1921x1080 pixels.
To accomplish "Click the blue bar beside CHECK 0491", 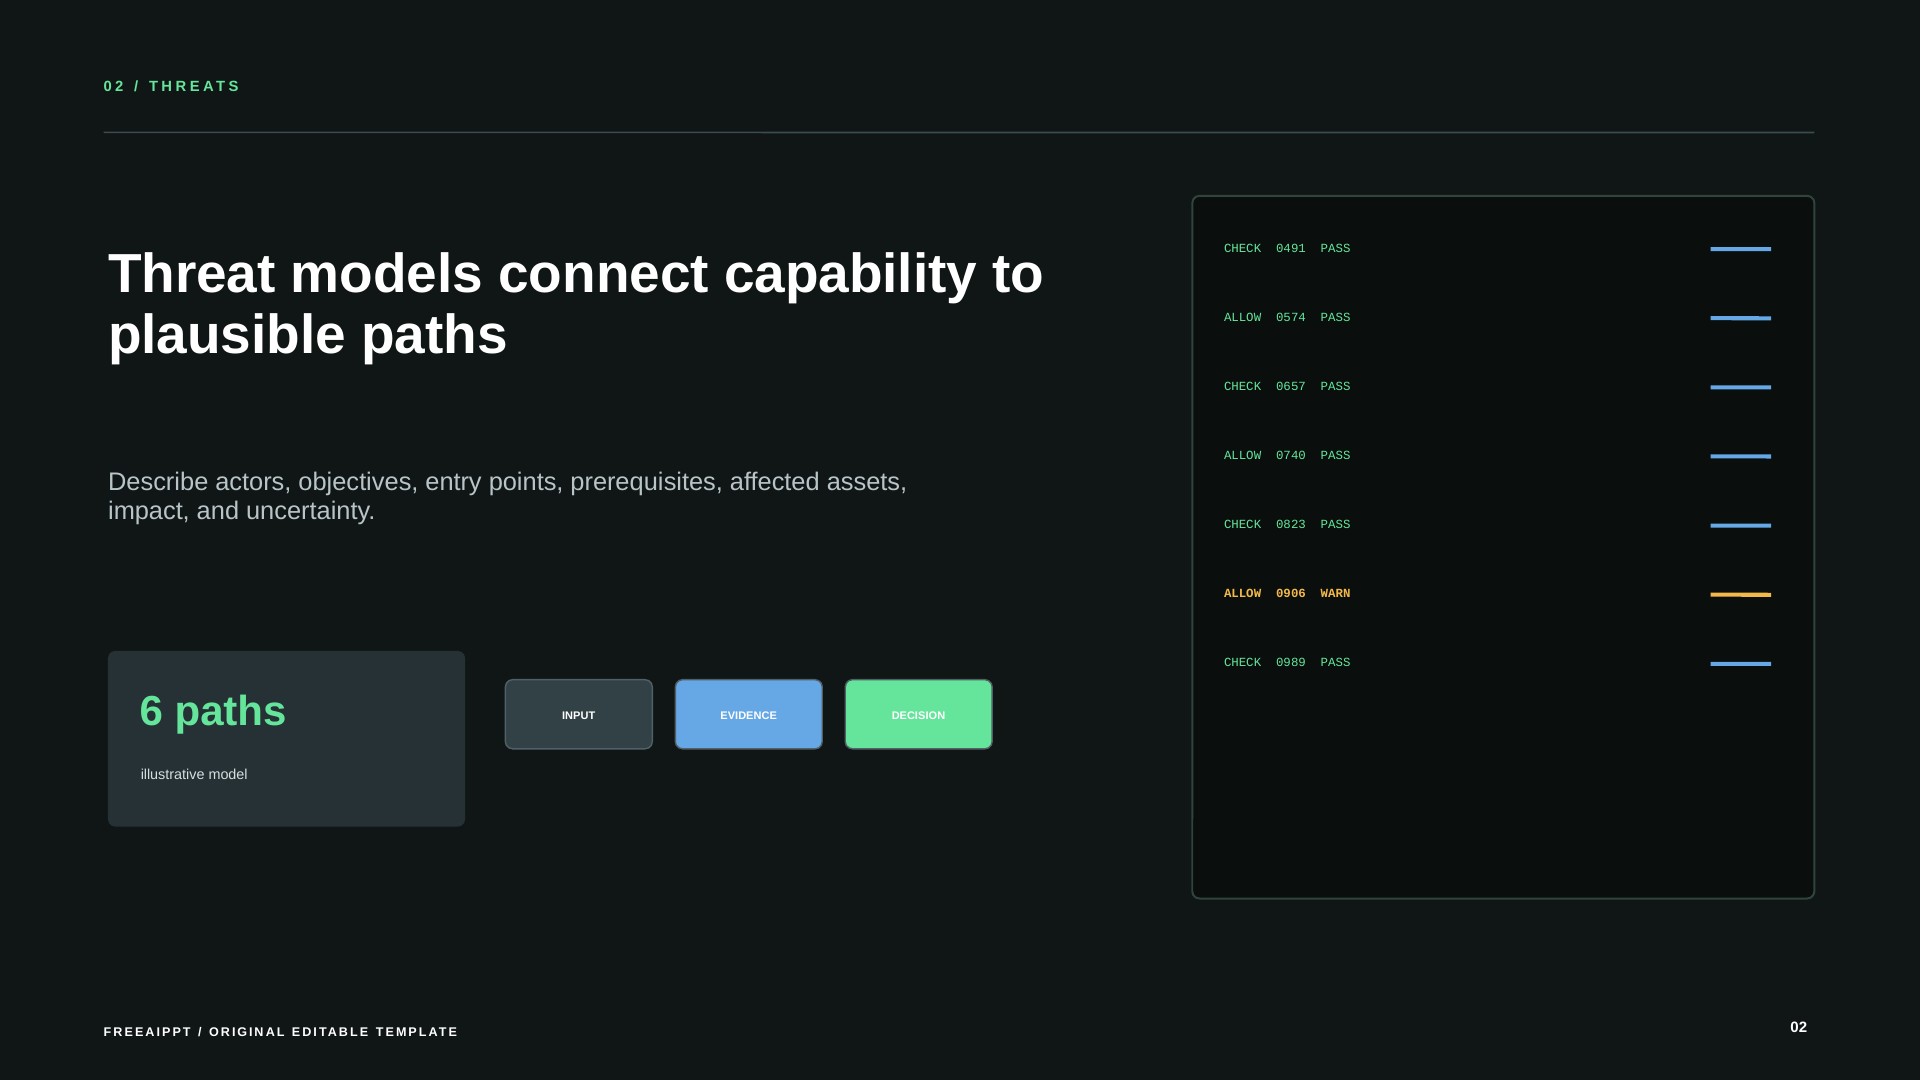I will [1740, 249].
